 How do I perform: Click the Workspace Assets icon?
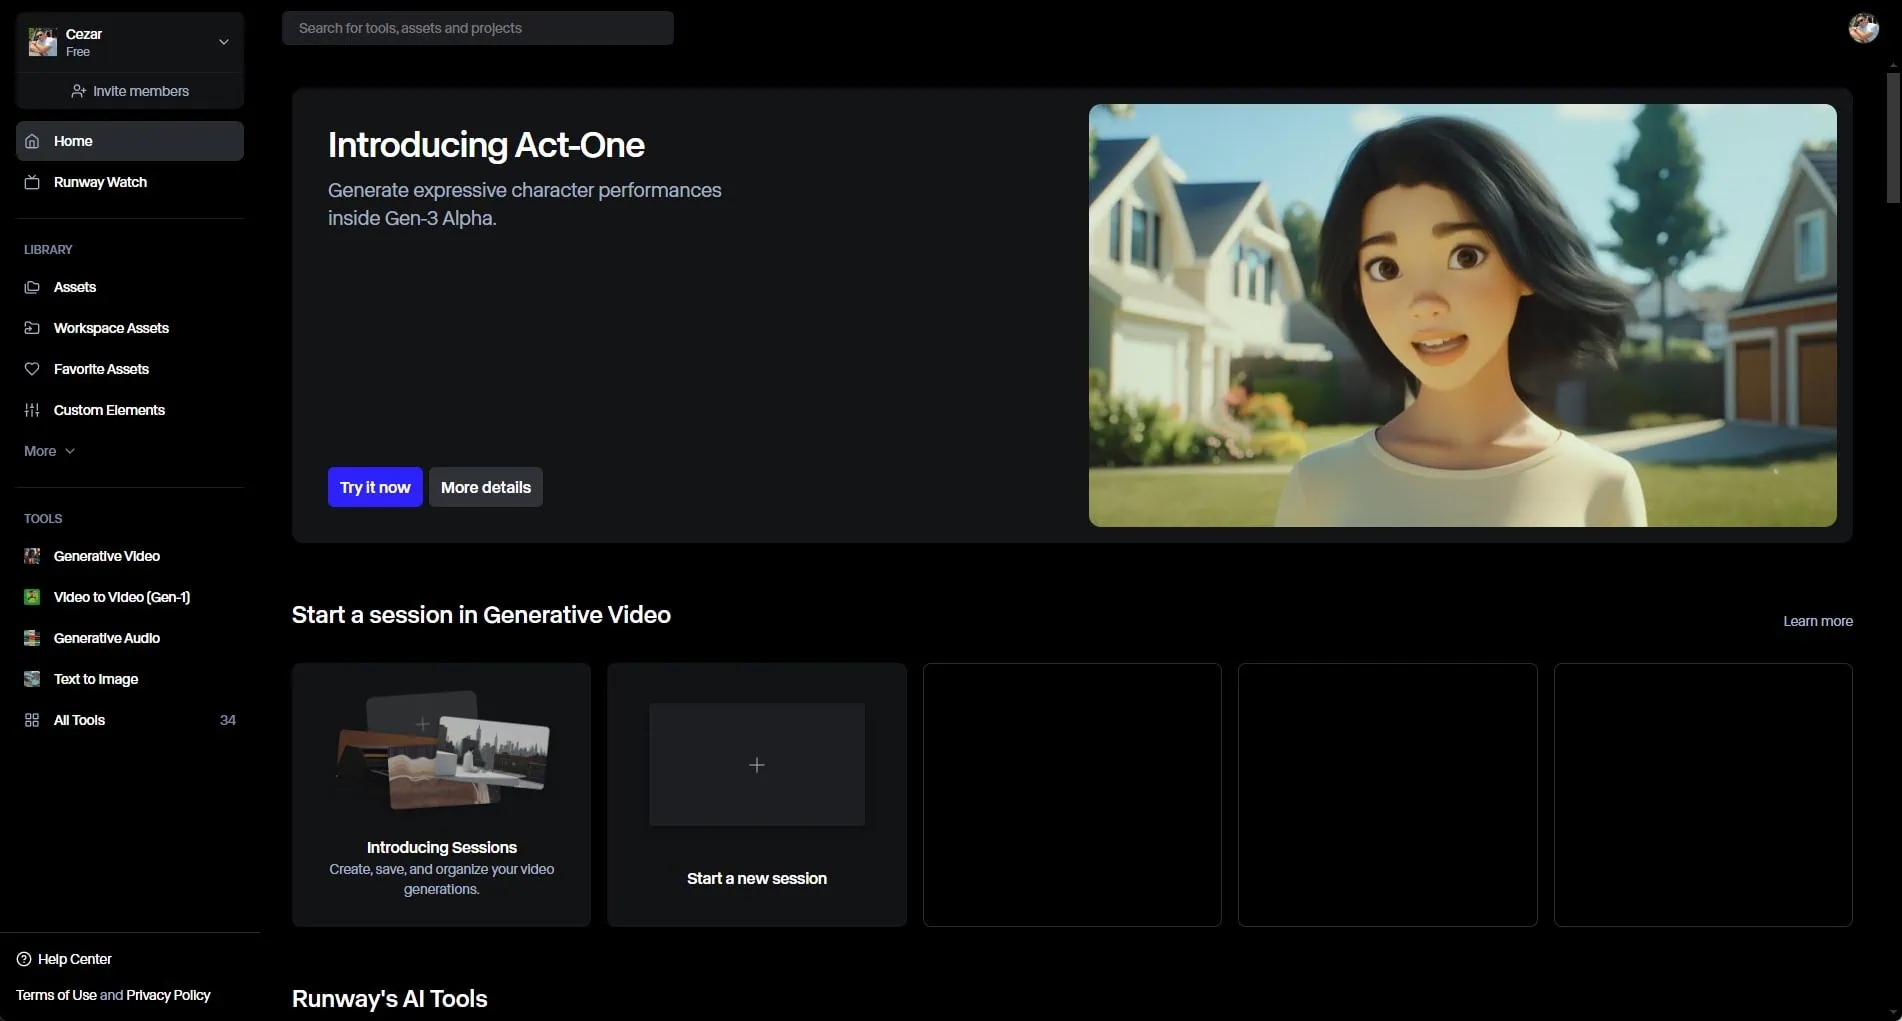point(32,328)
